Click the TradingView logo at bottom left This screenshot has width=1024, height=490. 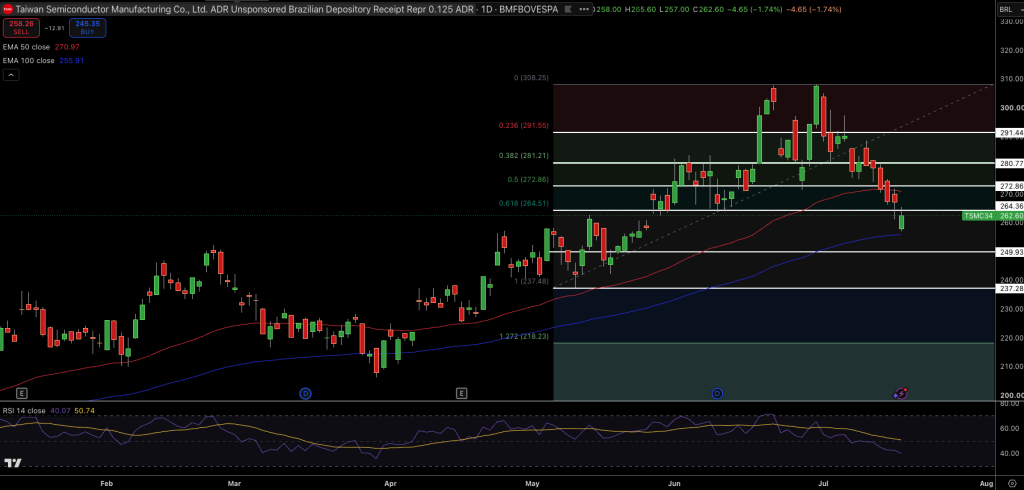tap(12, 464)
